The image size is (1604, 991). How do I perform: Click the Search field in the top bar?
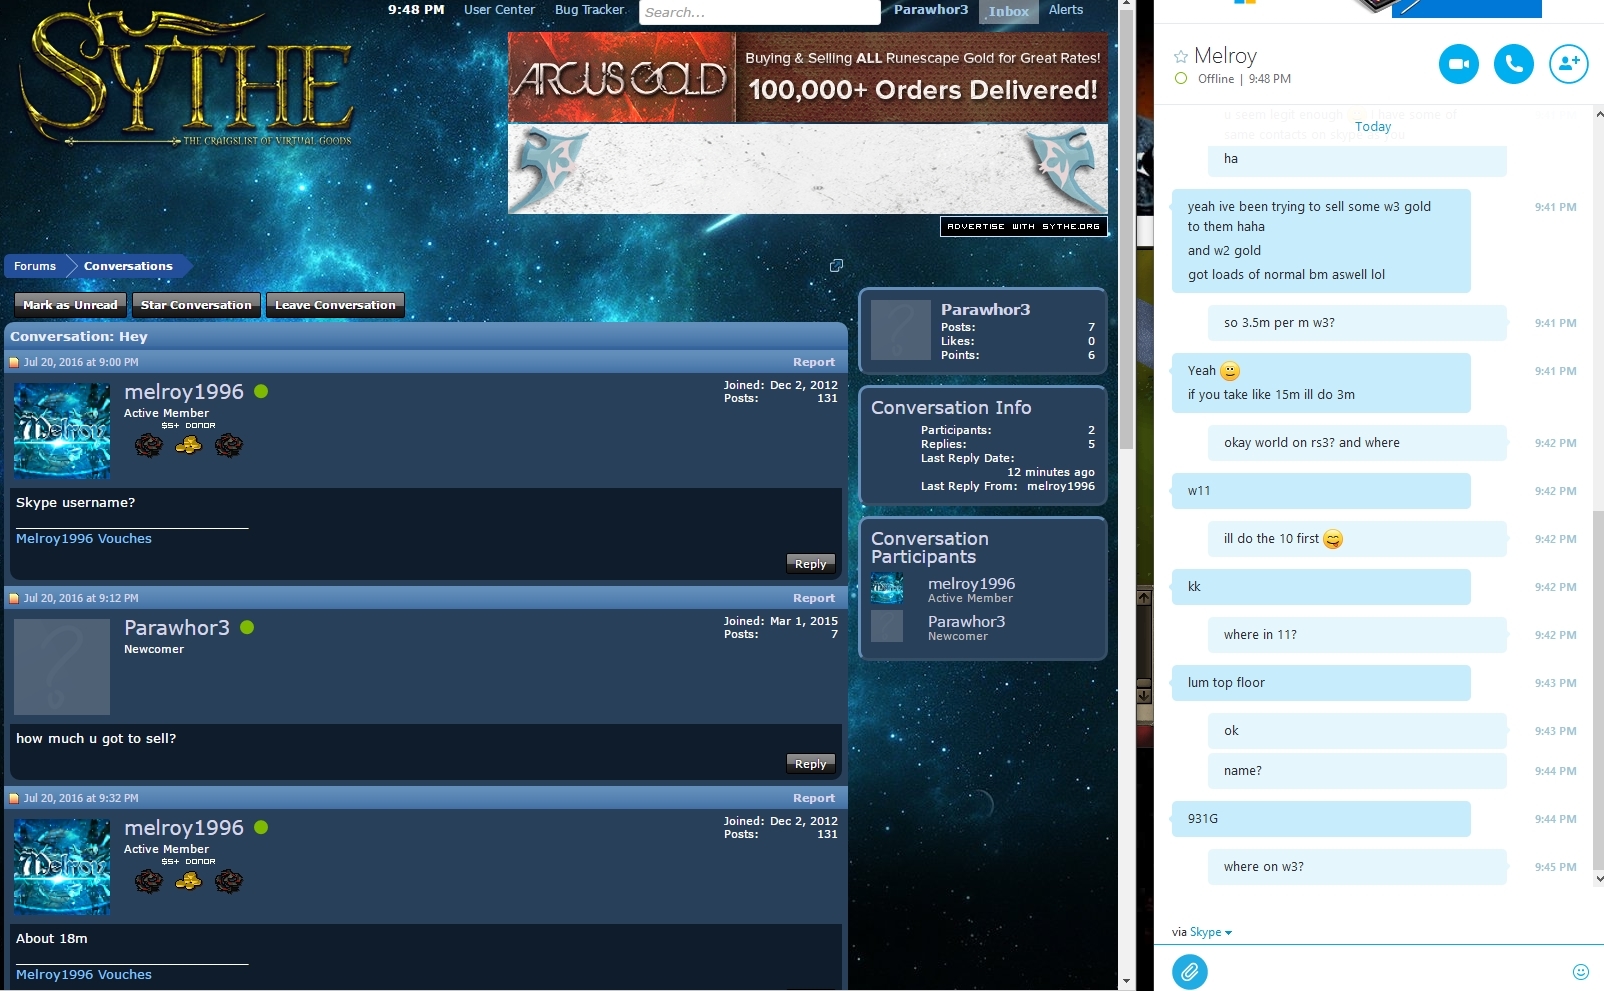pyautogui.click(x=759, y=12)
